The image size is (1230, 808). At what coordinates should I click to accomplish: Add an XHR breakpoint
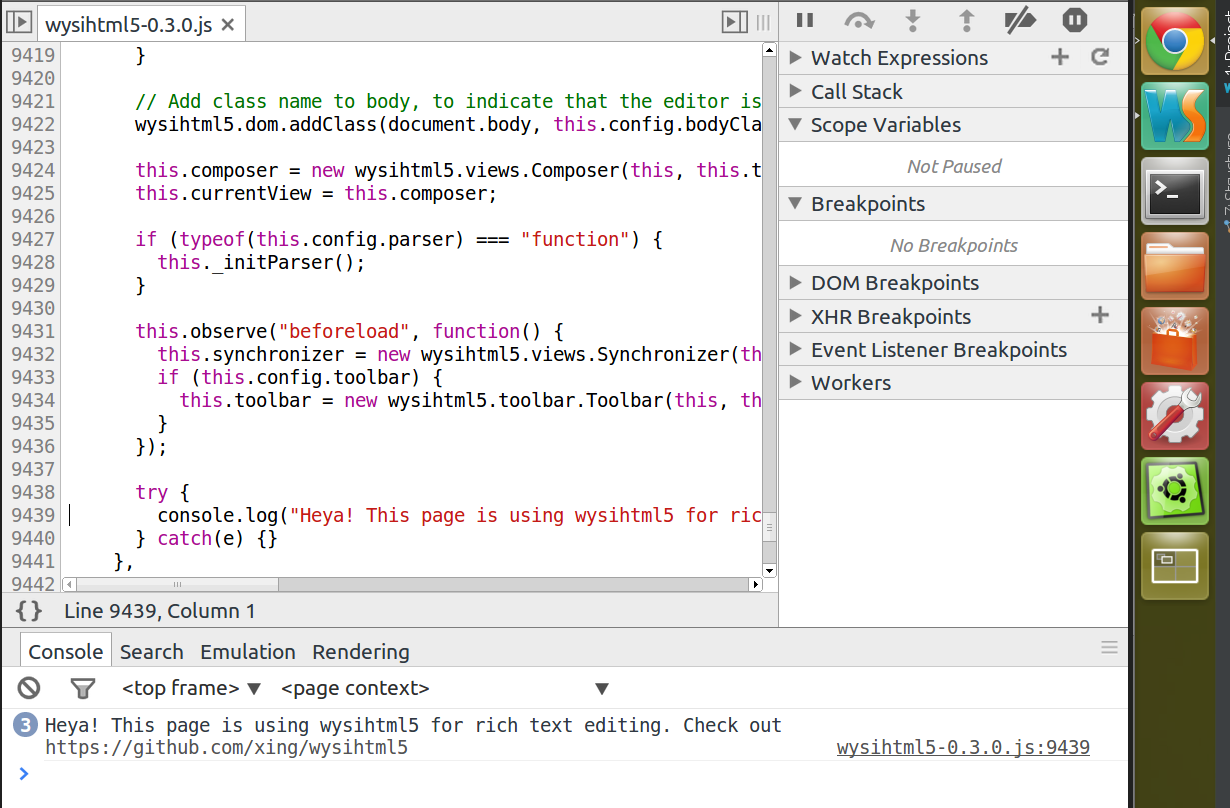point(1100,316)
